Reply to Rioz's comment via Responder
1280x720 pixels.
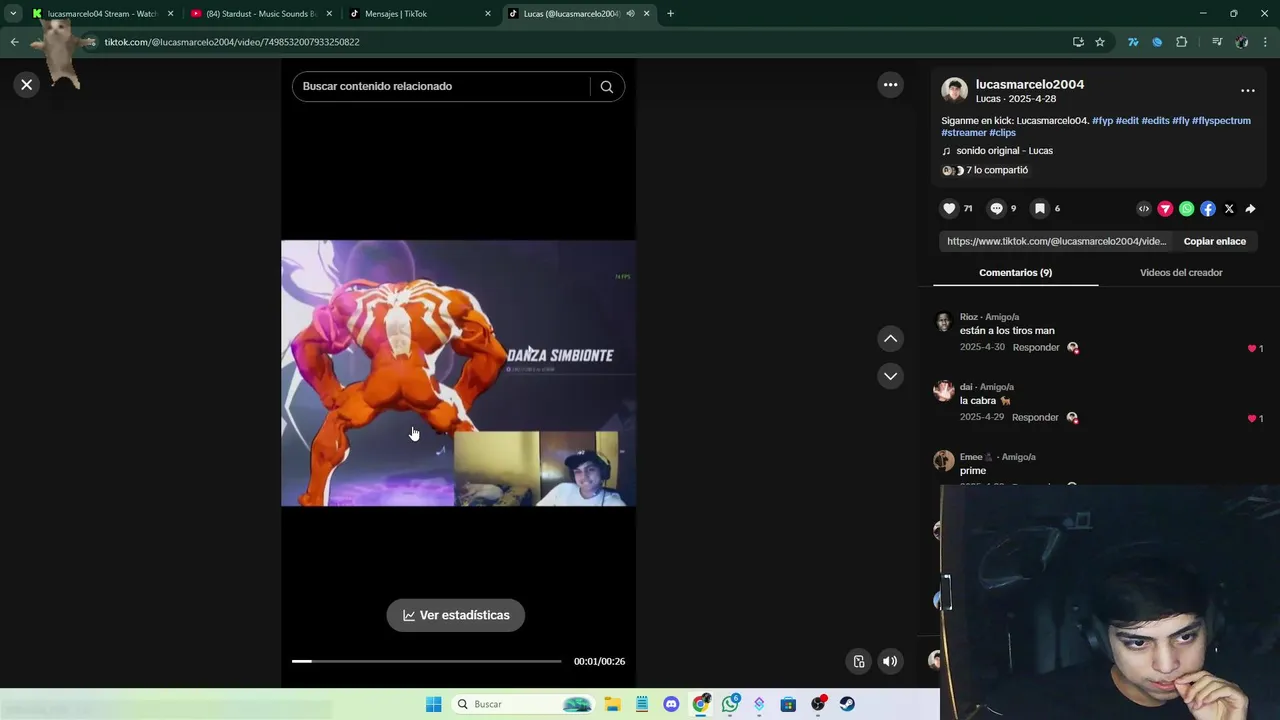click(1036, 348)
